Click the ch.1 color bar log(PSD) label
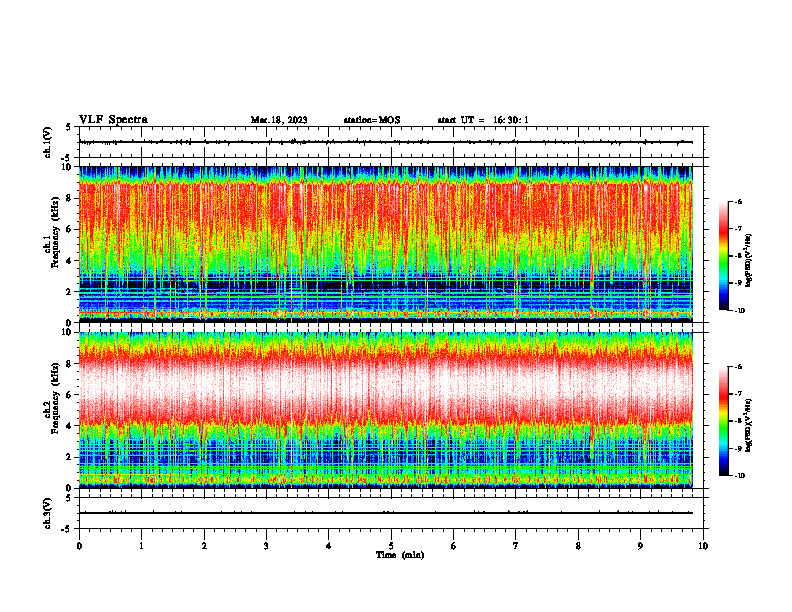 749,260
